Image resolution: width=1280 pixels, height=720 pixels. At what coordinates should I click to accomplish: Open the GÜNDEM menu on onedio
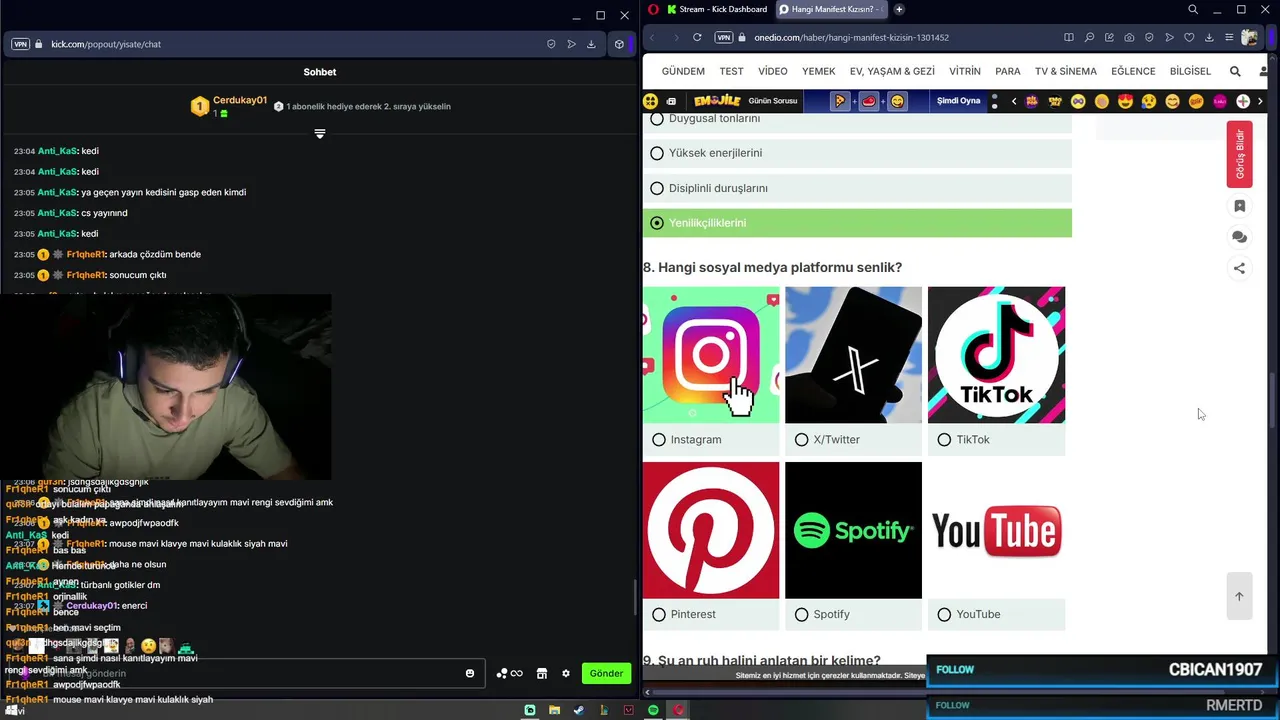(683, 71)
